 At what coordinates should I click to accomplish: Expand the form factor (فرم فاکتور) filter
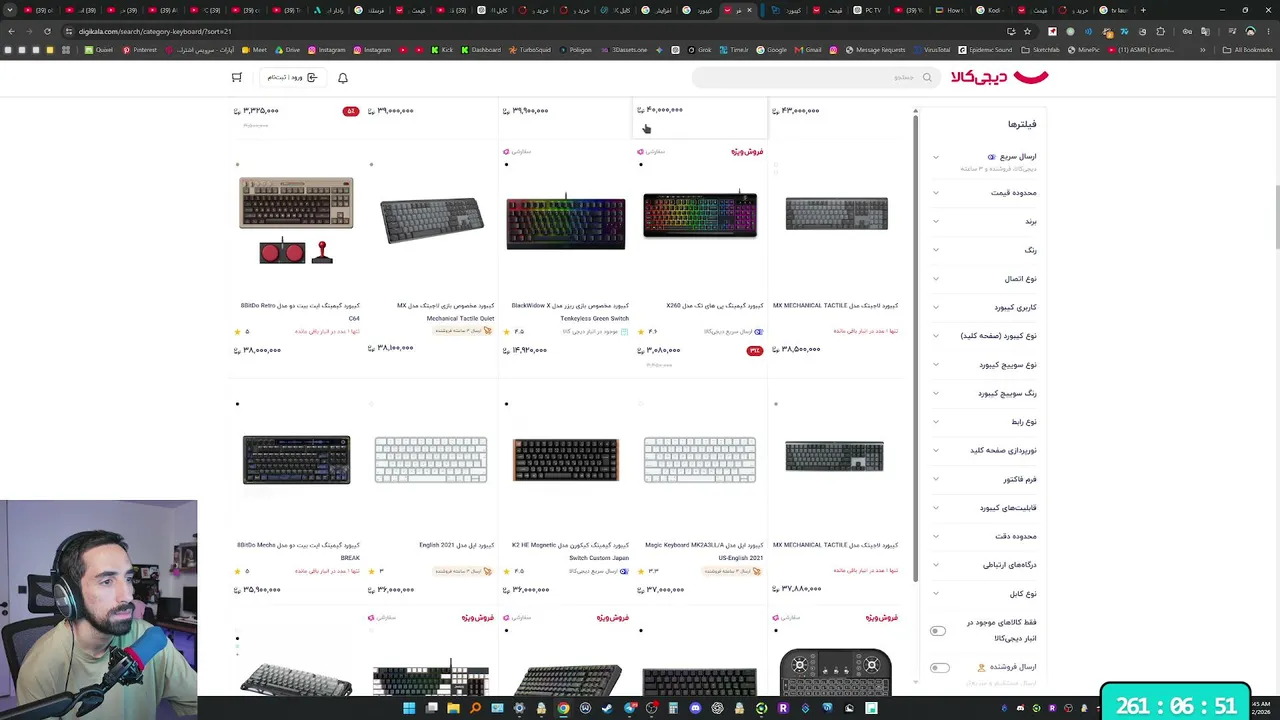pyautogui.click(x=984, y=479)
